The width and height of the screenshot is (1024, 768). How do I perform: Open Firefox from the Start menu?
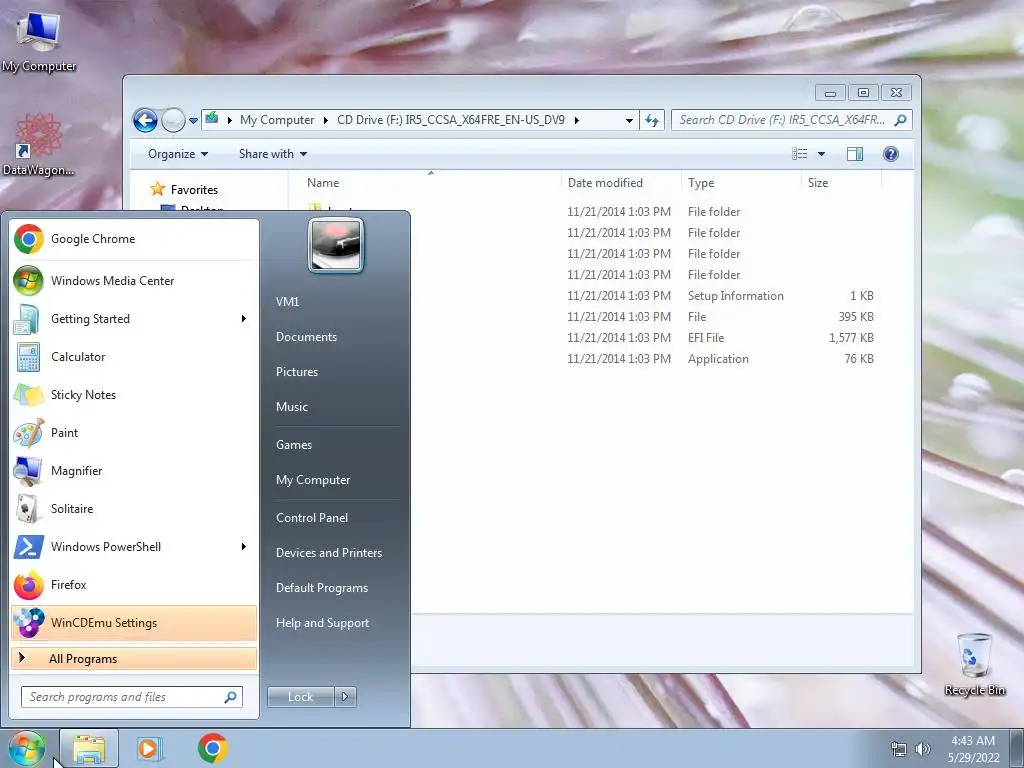point(134,584)
